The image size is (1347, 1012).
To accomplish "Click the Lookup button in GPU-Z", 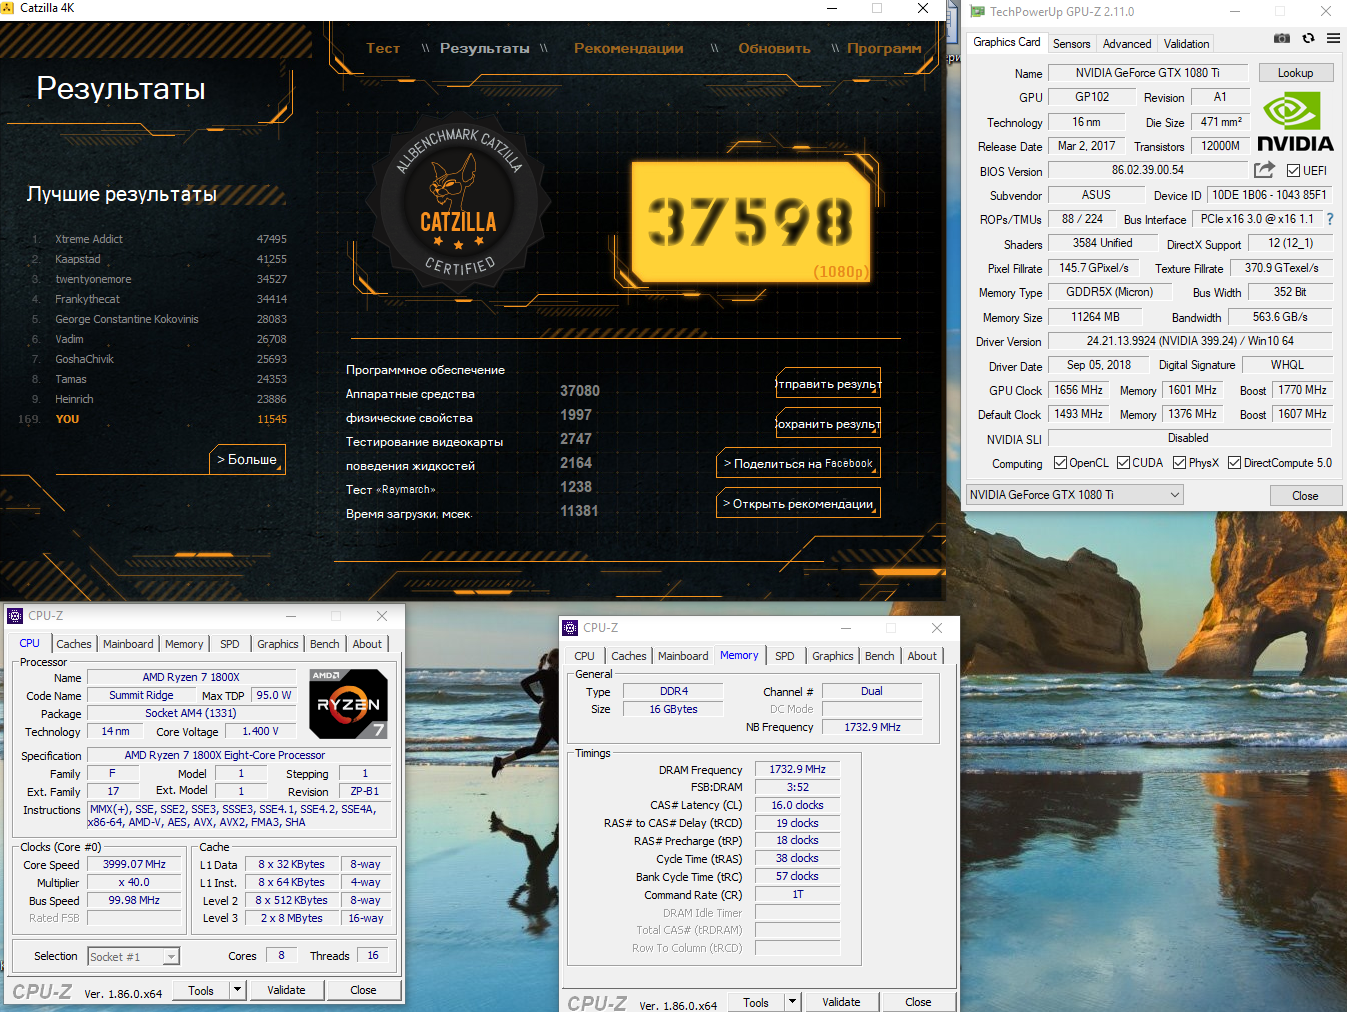I will [1295, 73].
